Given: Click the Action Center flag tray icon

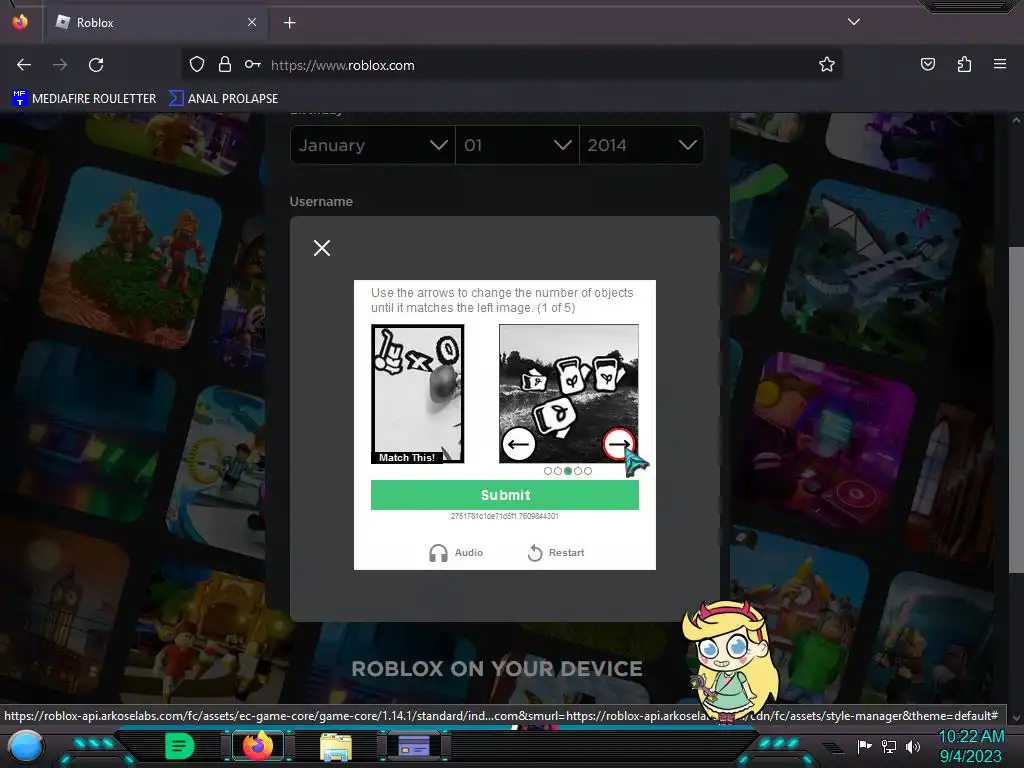Looking at the screenshot, I should click(865, 746).
